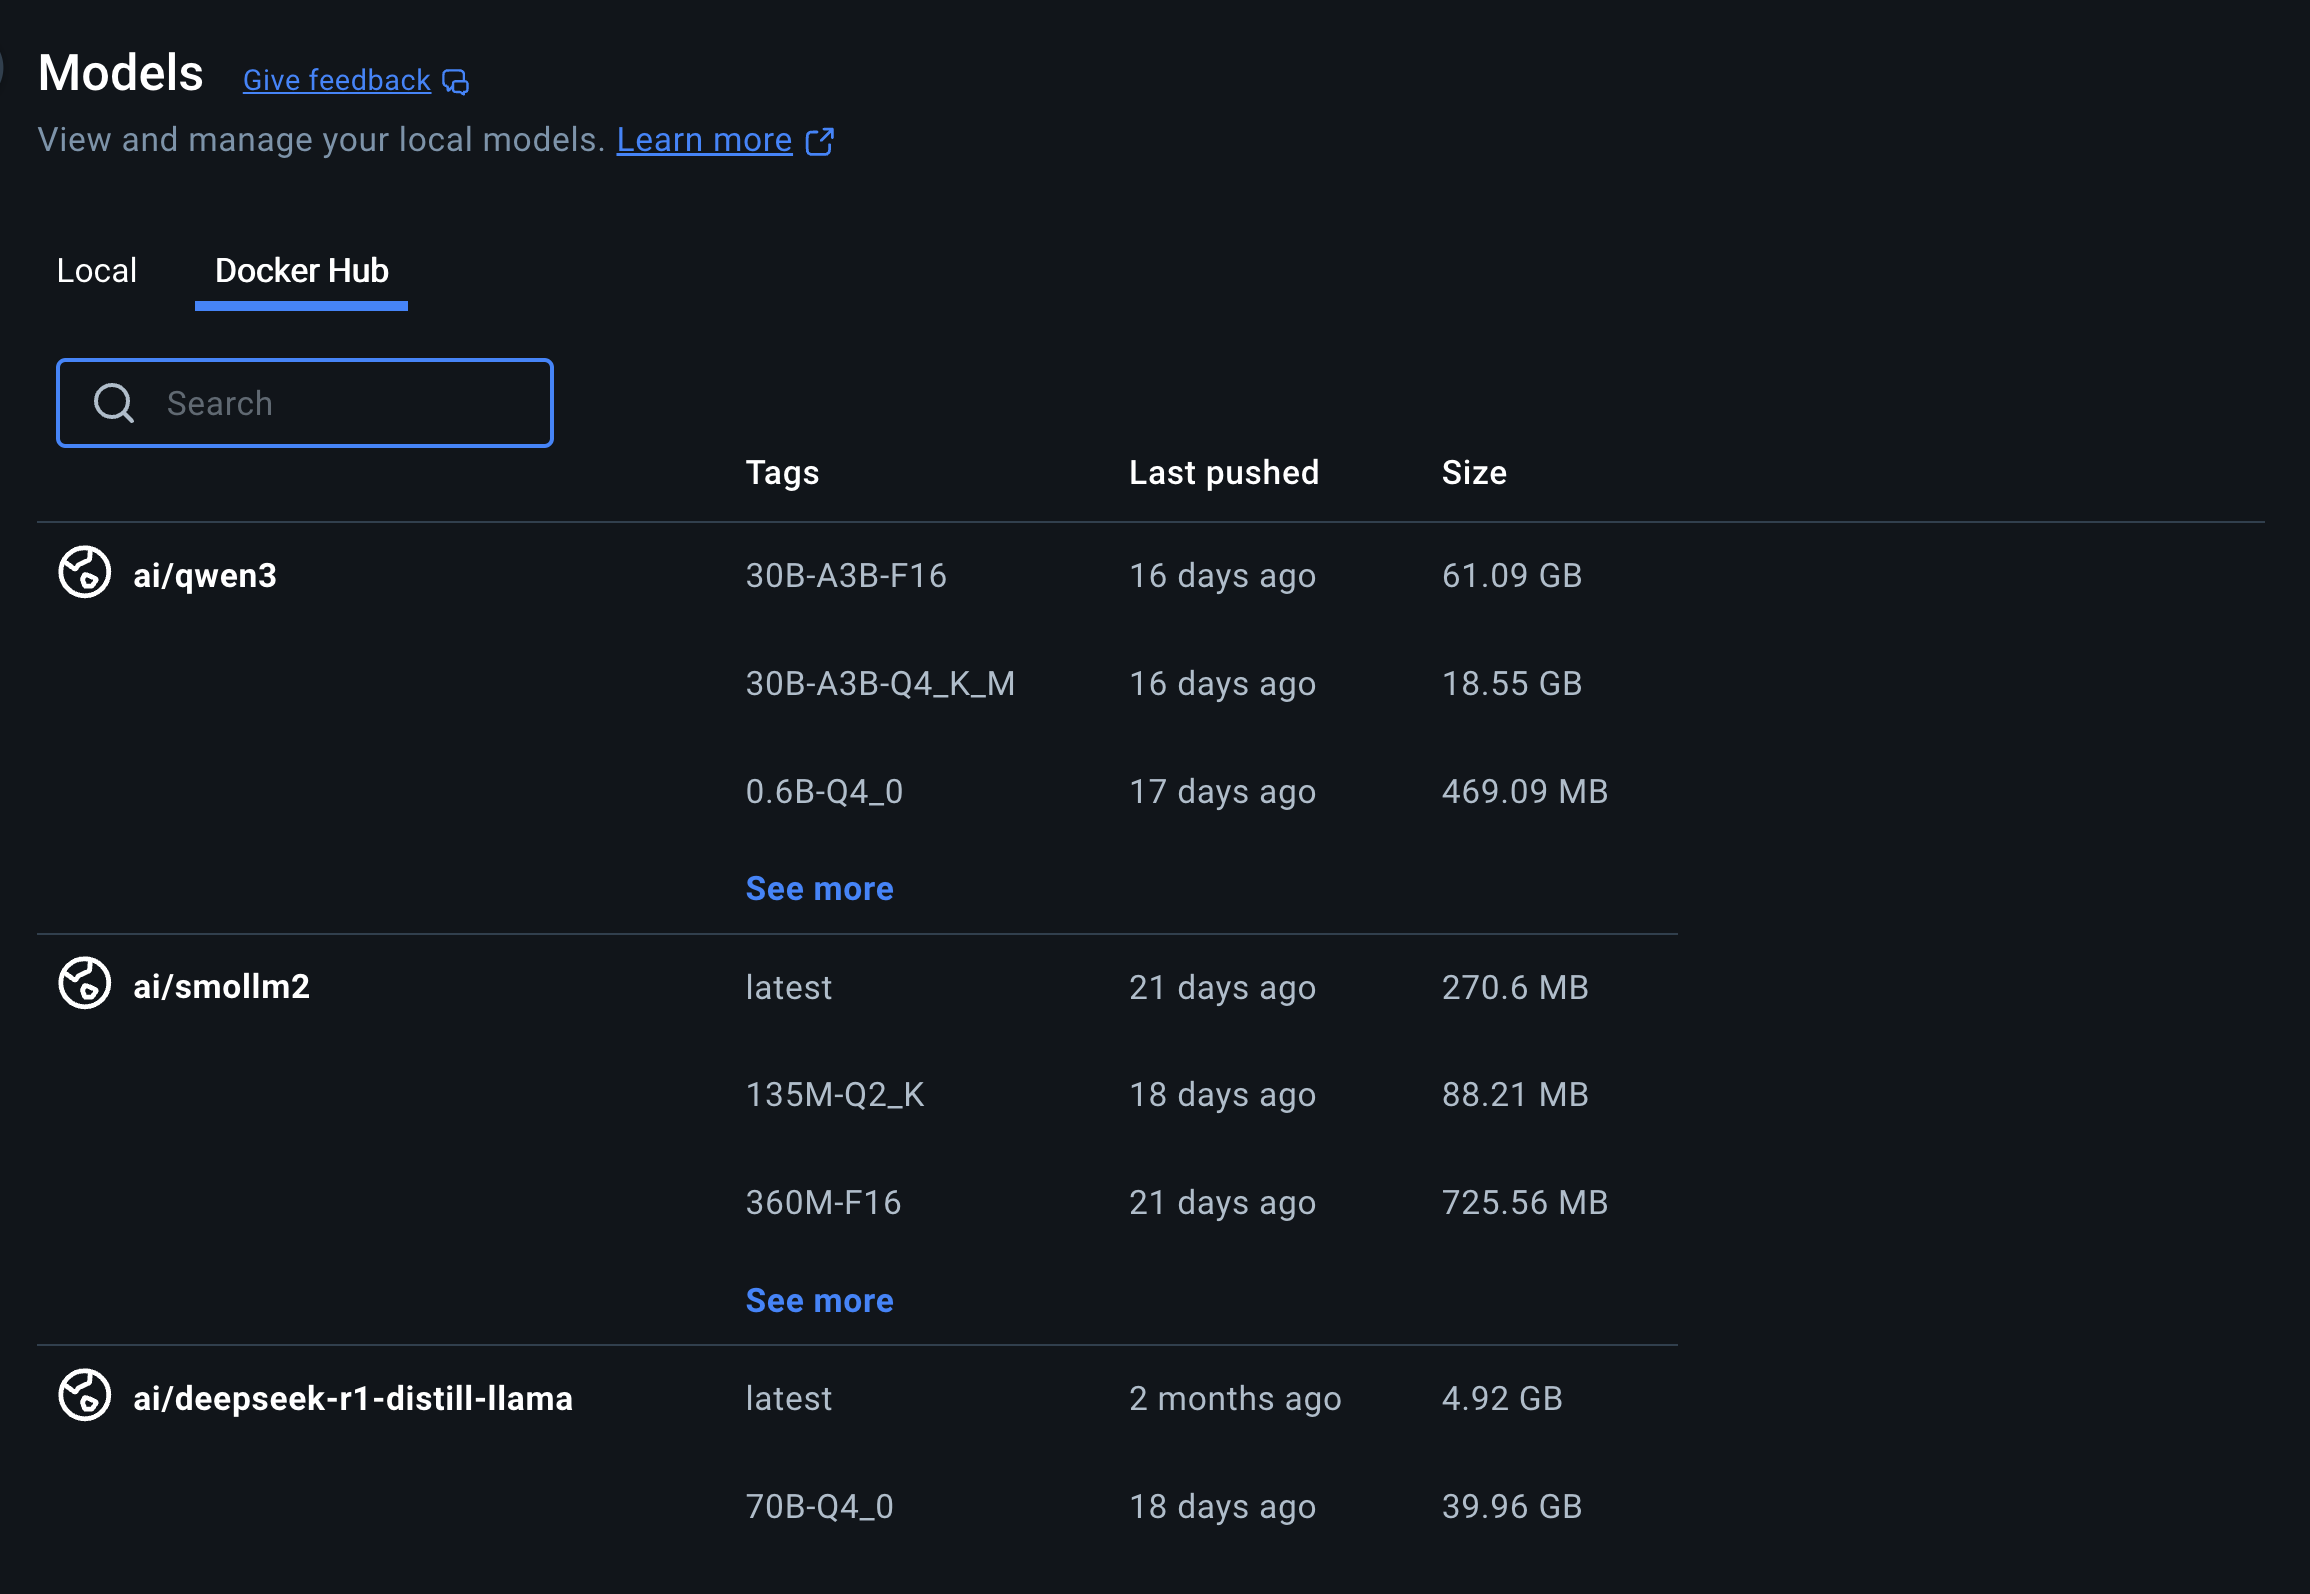Click the ai/smollm2 model icon
This screenshot has height=1594, width=2310.
[84, 984]
